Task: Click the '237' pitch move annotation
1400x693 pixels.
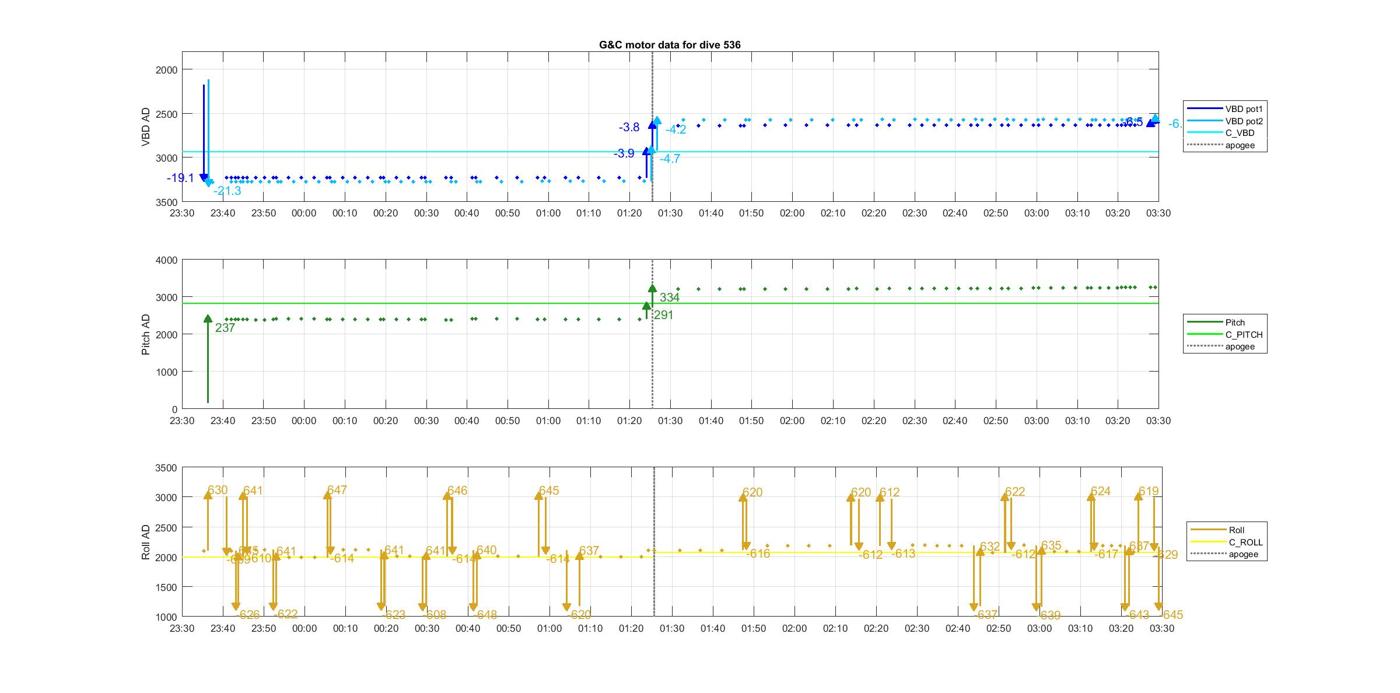Action: pyautogui.click(x=225, y=327)
